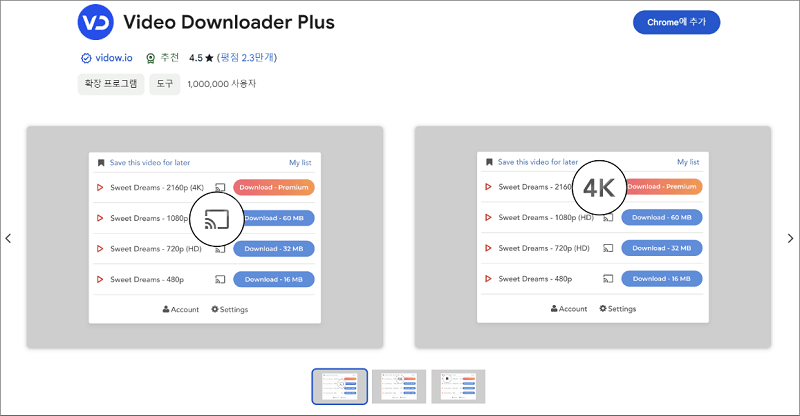The width and height of the screenshot is (800, 416).
Task: Click the cast icon on the 480p row in the right screenshot
Action: pos(608,279)
